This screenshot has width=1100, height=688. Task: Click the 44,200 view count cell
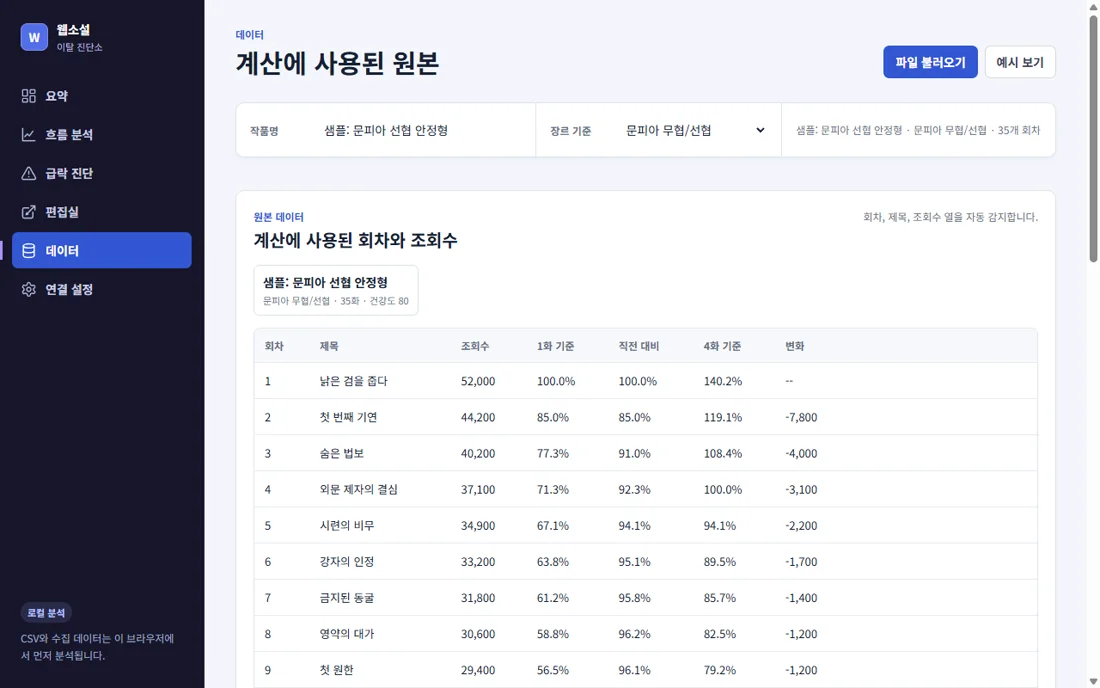pyautogui.click(x=478, y=417)
